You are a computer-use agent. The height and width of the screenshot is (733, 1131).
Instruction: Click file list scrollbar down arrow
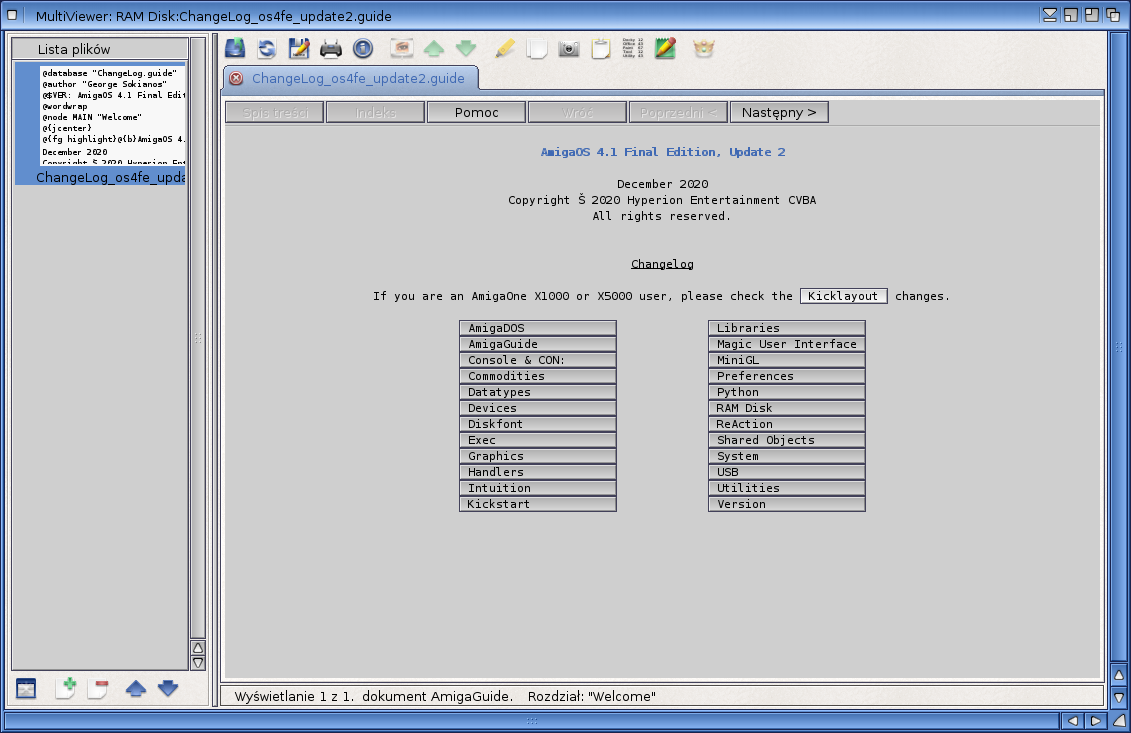click(198, 662)
